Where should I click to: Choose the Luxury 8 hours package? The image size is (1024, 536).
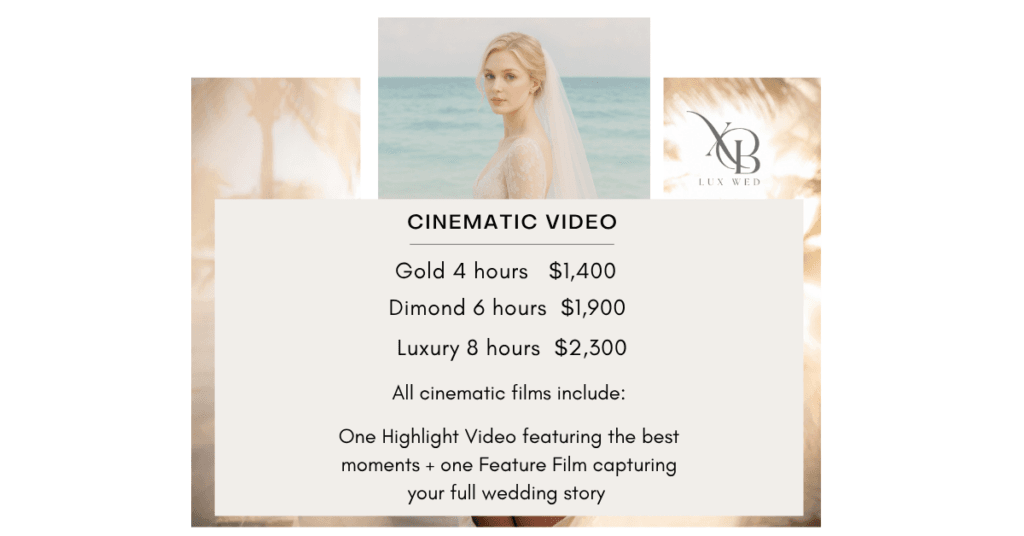coord(468,348)
